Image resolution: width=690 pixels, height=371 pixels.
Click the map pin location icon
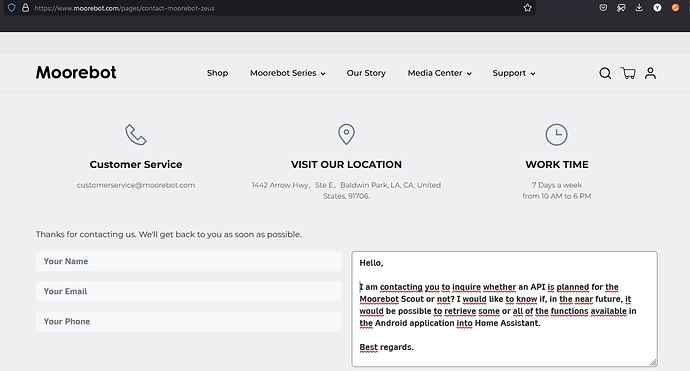pyautogui.click(x=346, y=134)
